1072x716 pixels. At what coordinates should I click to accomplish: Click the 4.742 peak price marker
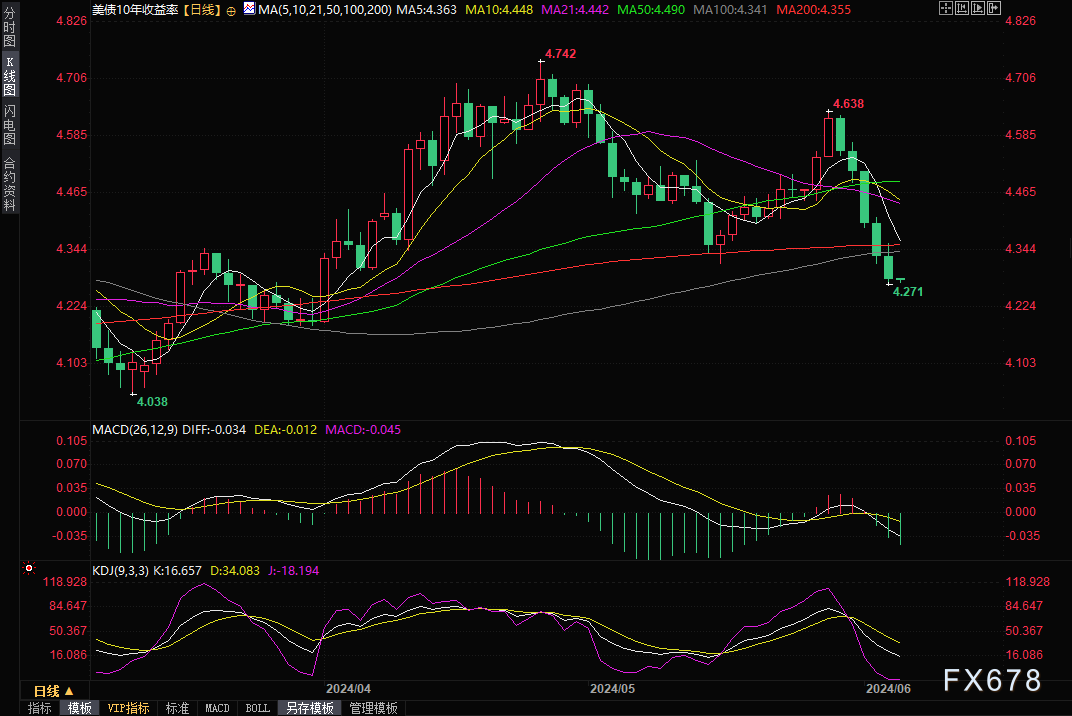click(x=560, y=53)
